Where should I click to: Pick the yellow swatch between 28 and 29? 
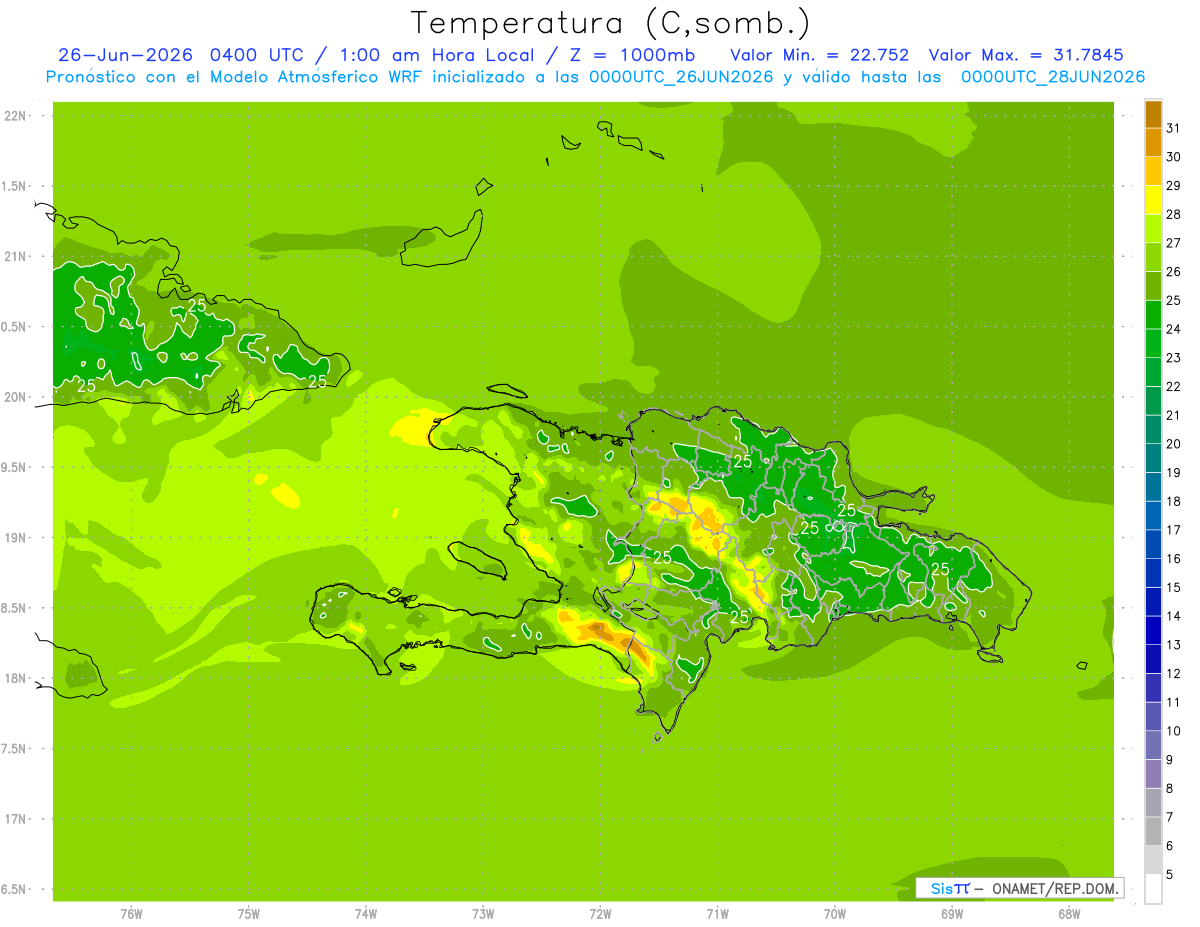pos(1153,200)
